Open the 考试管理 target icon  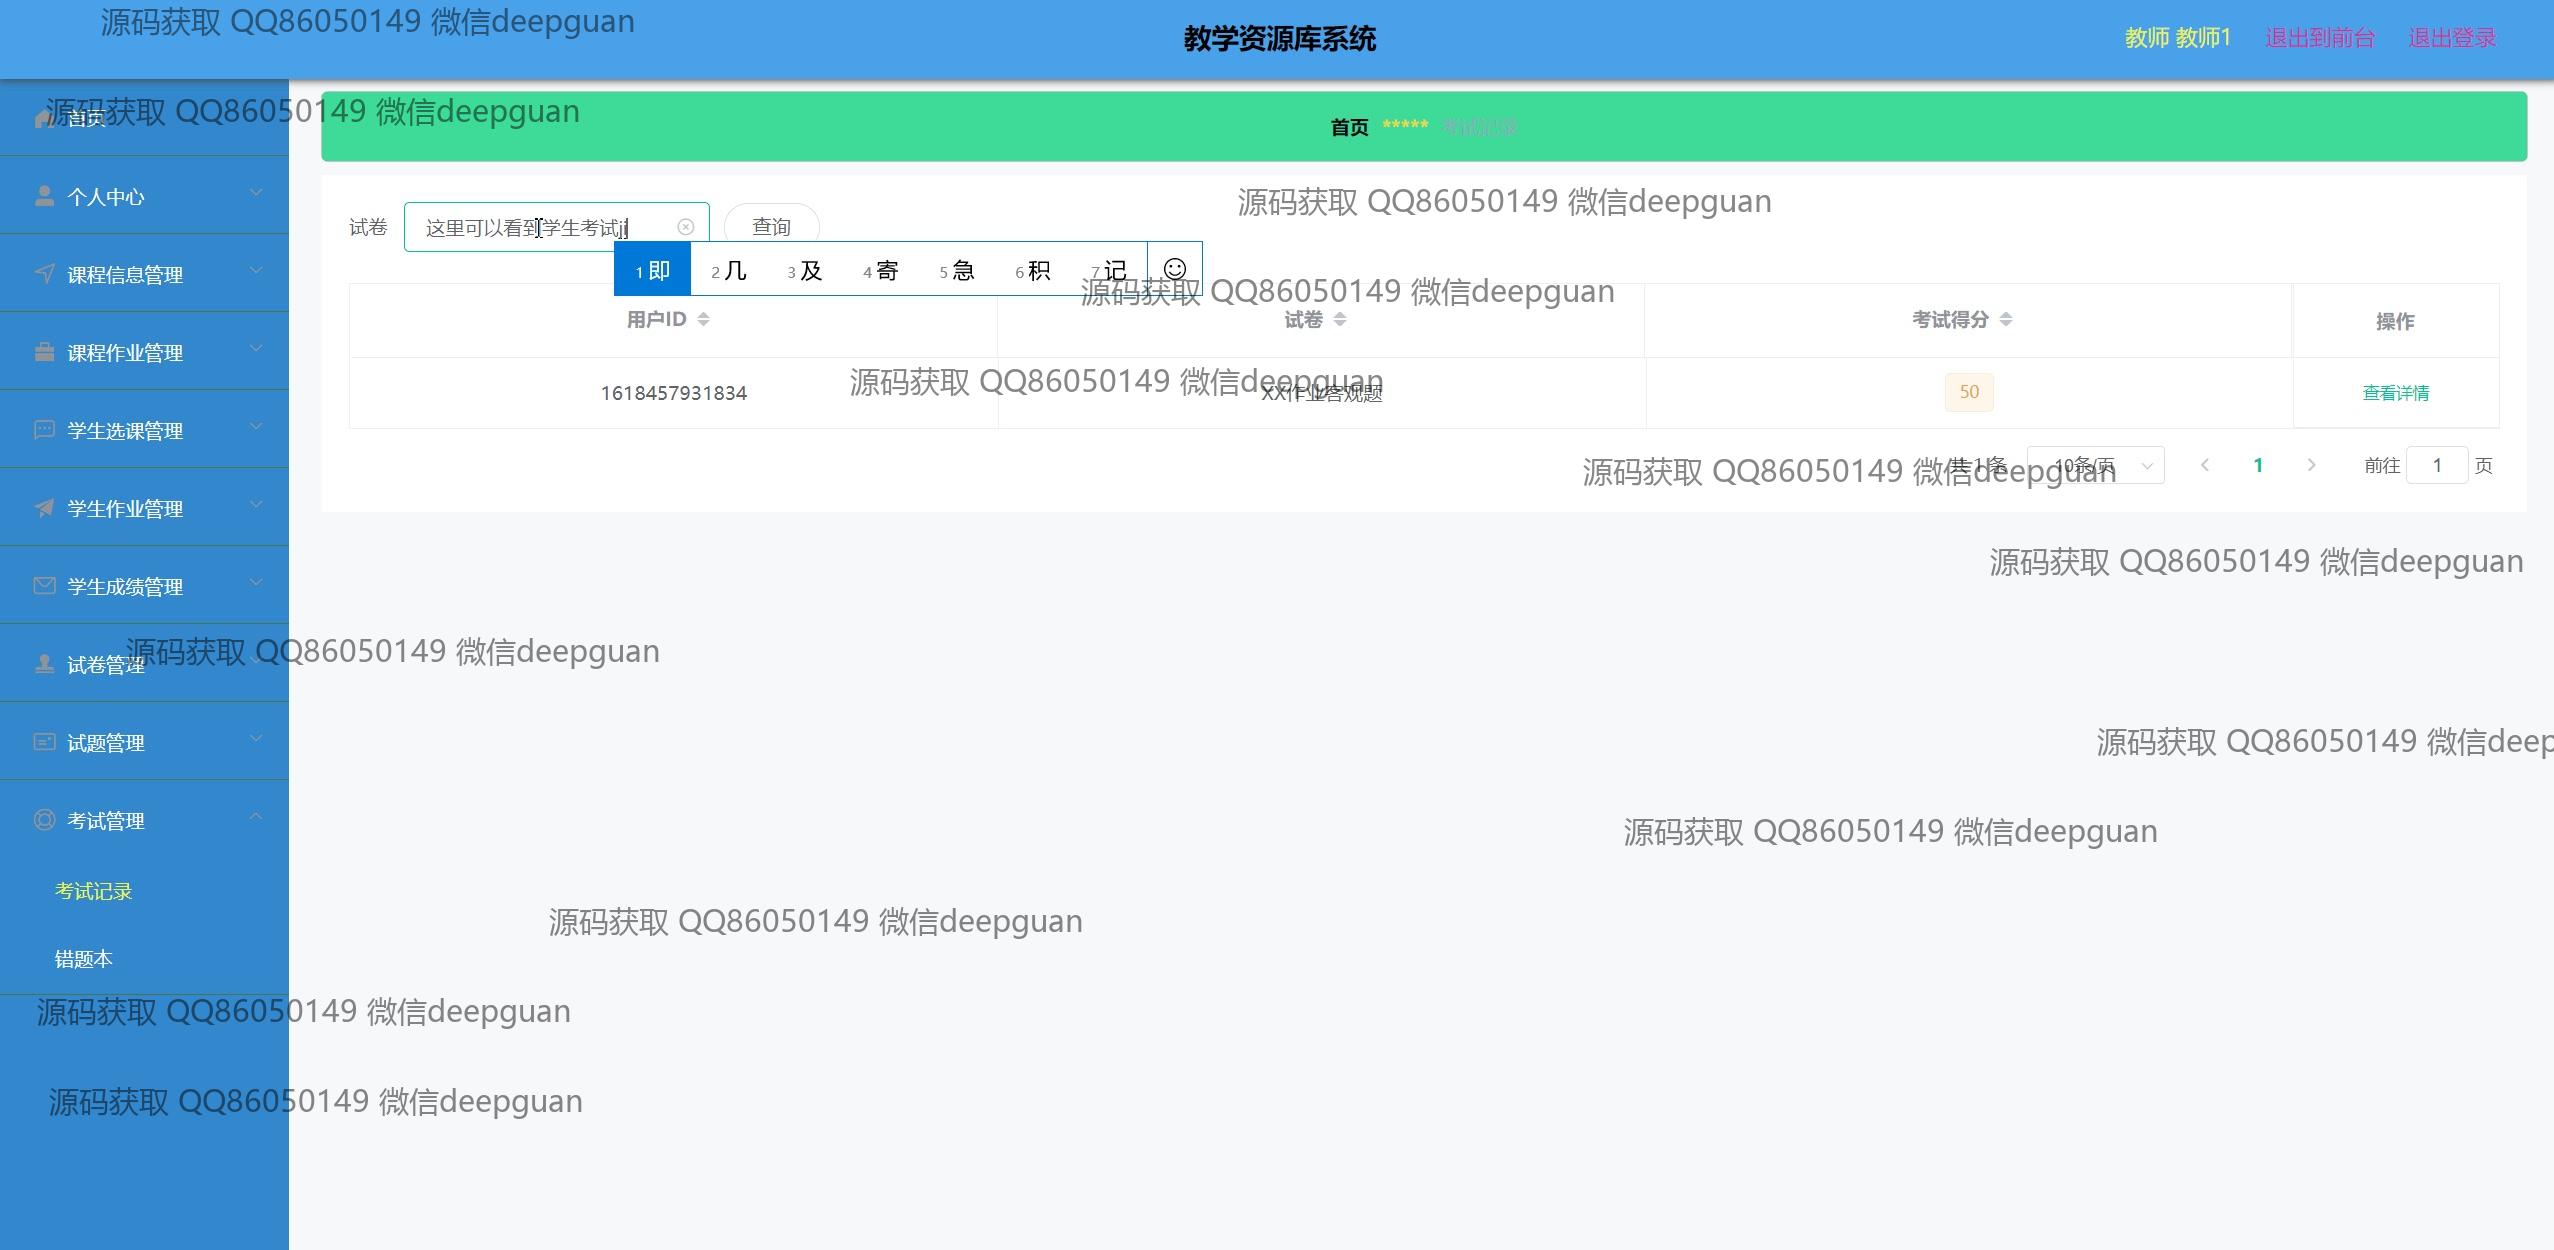pos(44,820)
